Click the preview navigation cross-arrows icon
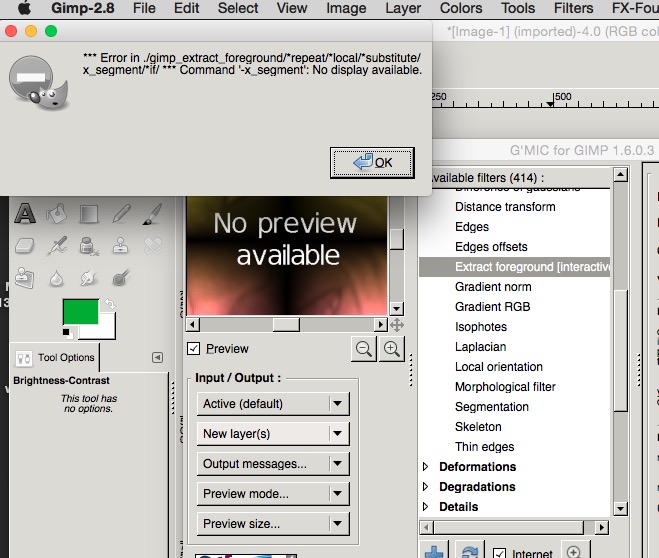The height and width of the screenshot is (558, 659). click(397, 325)
